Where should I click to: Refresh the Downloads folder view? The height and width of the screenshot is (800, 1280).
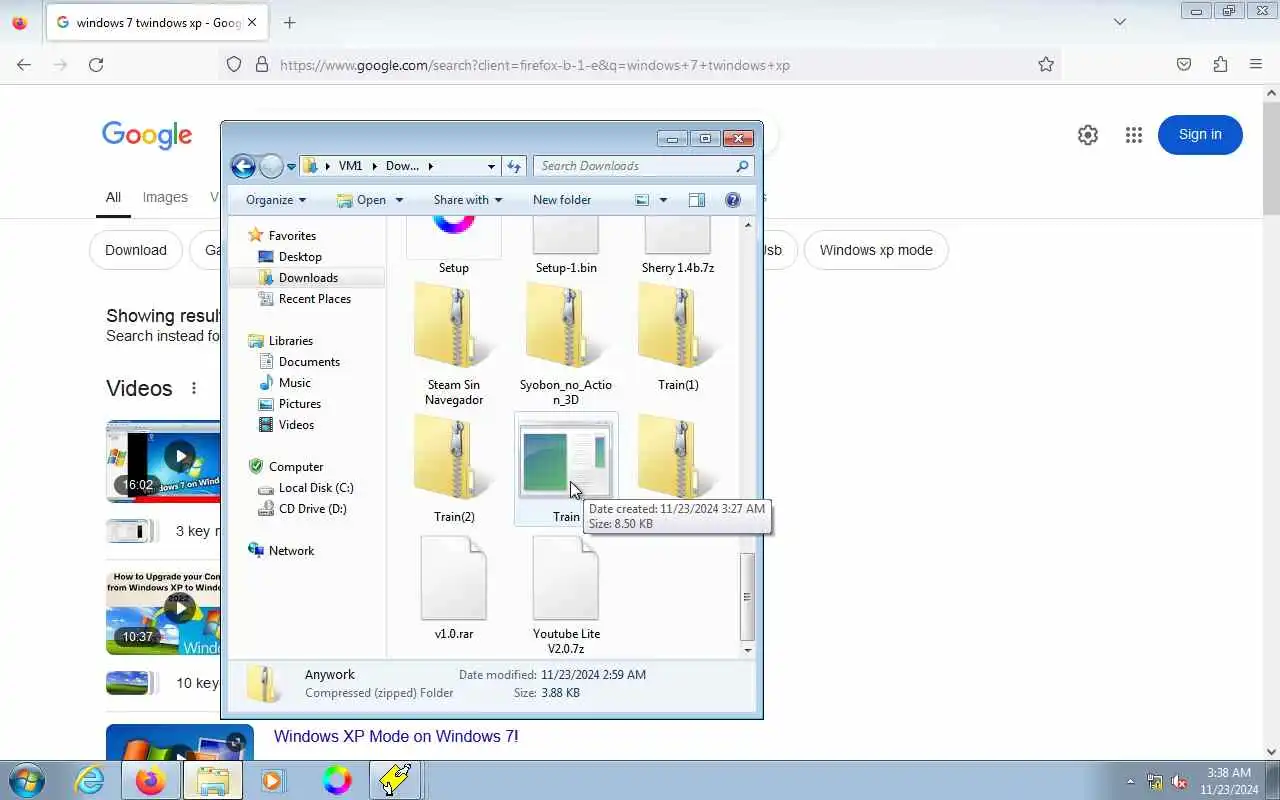[514, 166]
